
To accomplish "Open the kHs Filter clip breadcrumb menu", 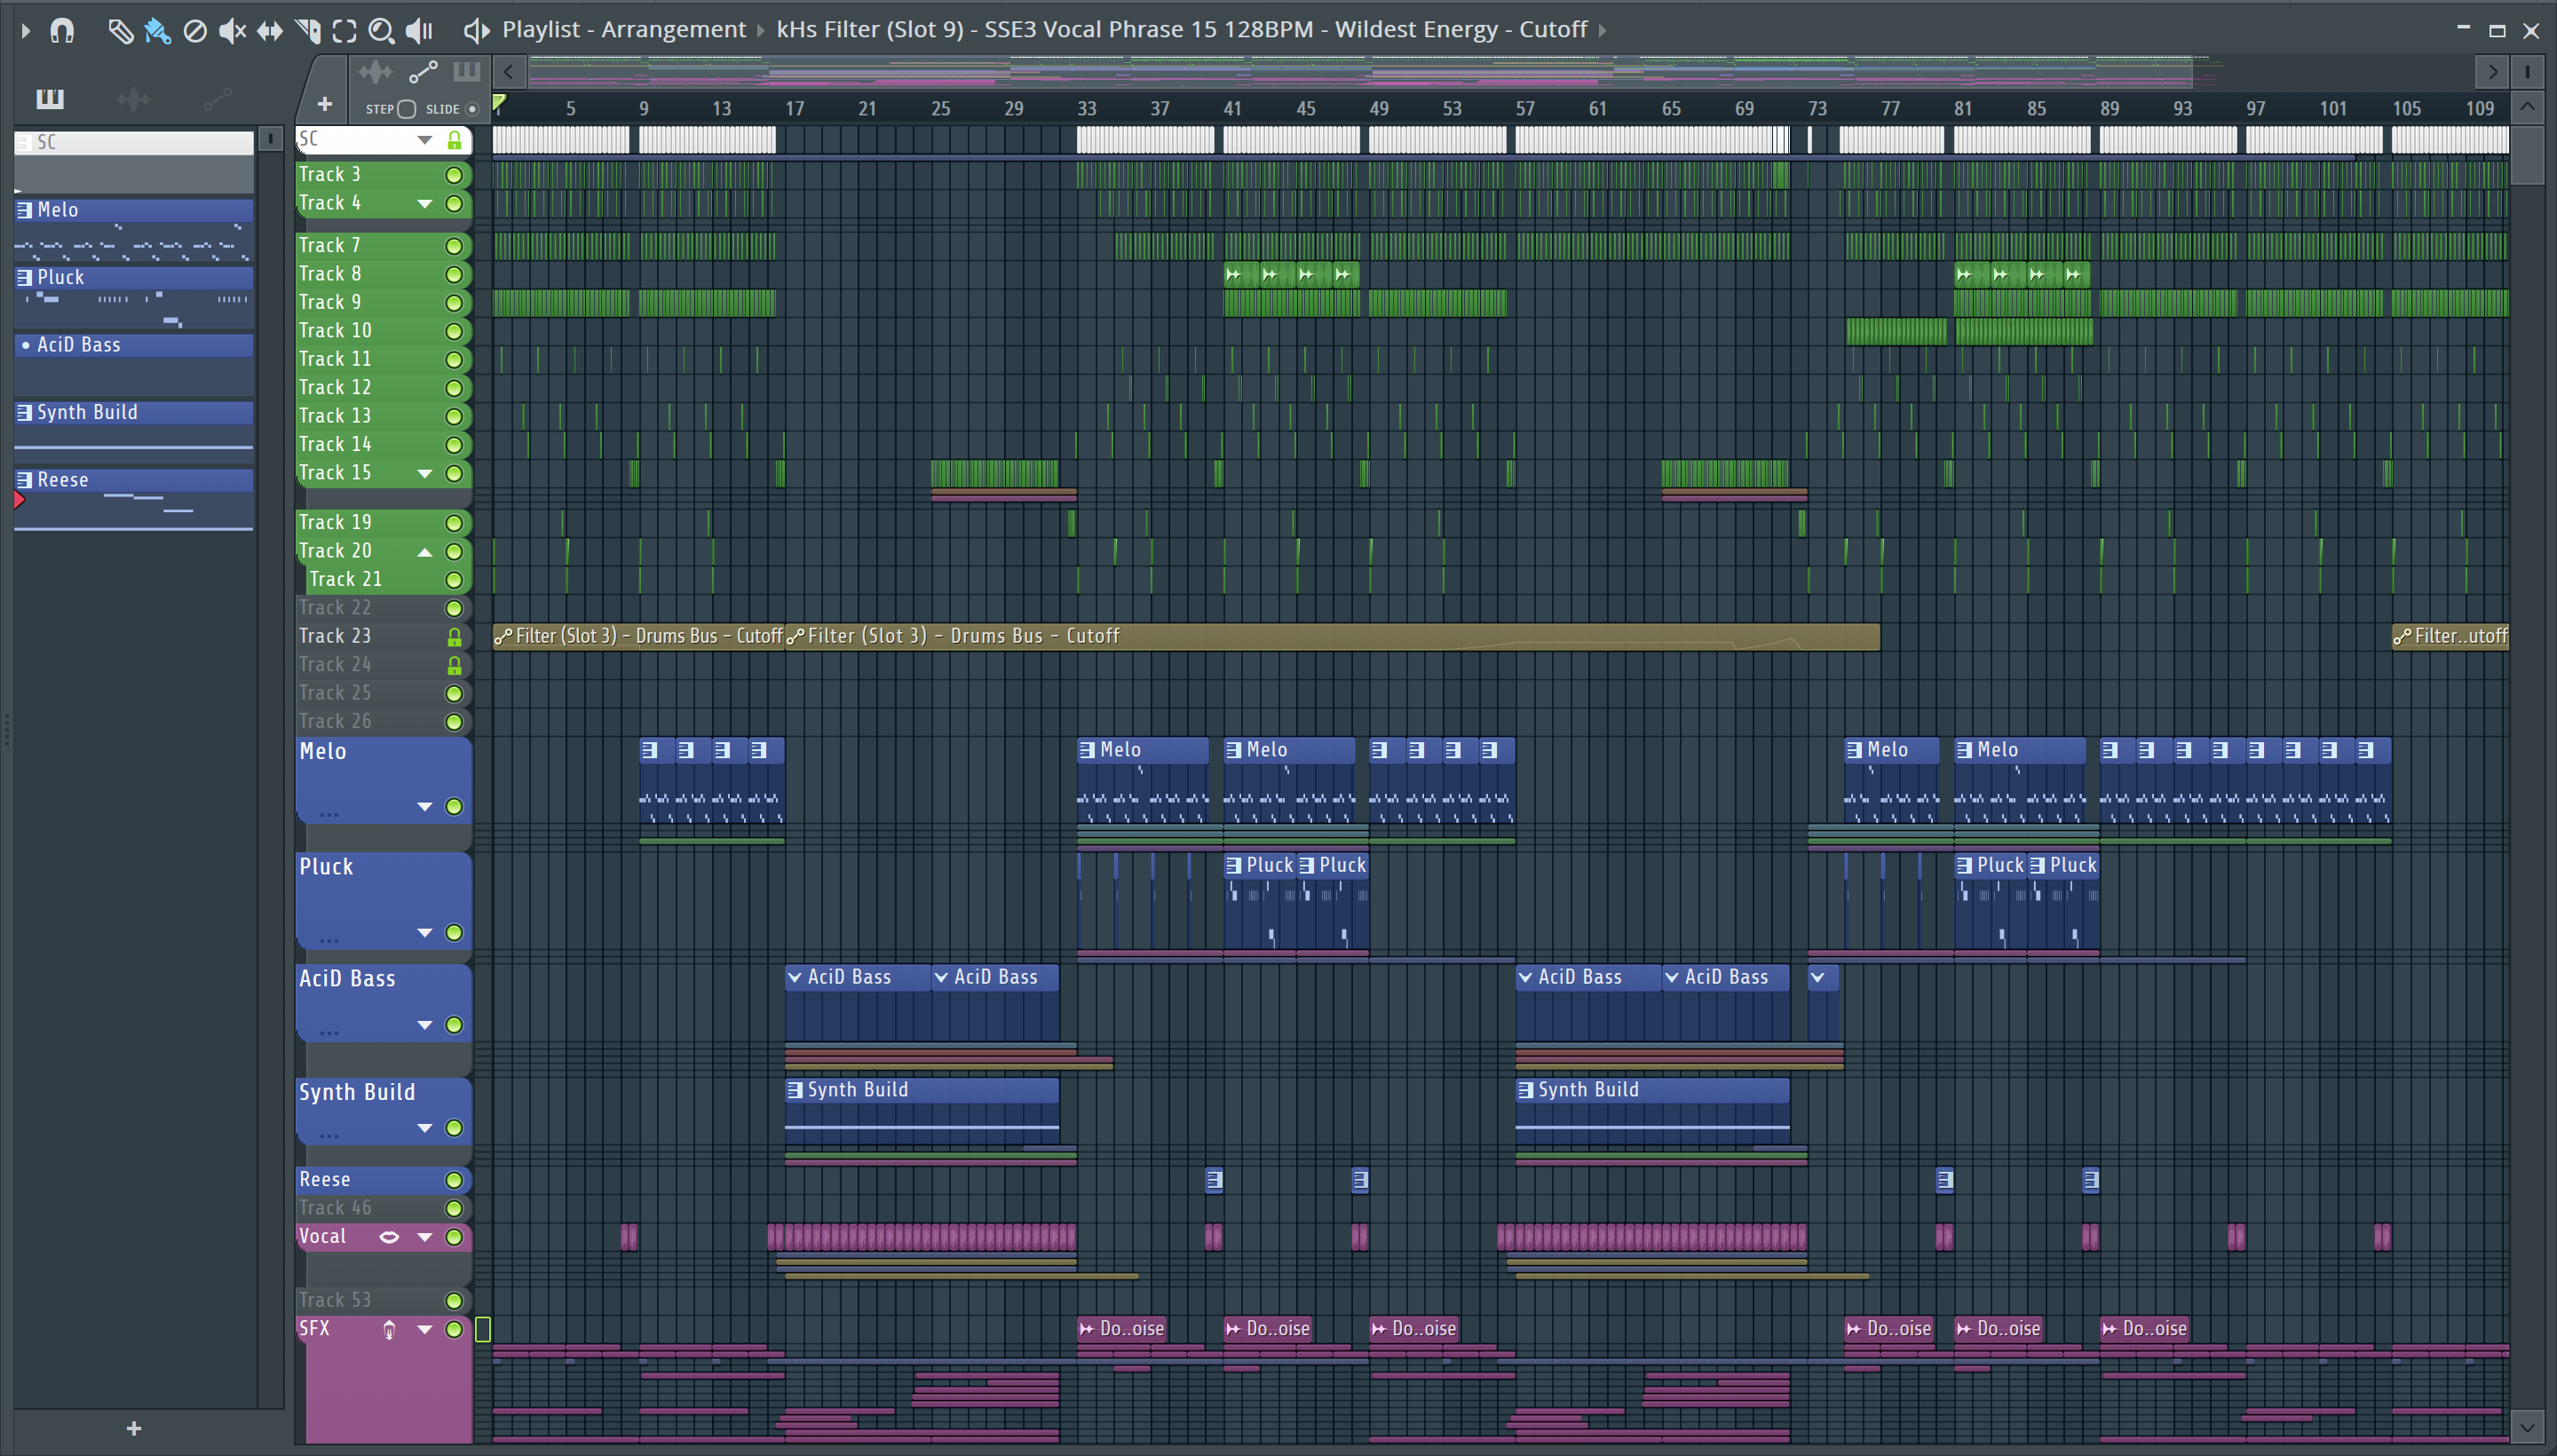I will point(1182,30).
